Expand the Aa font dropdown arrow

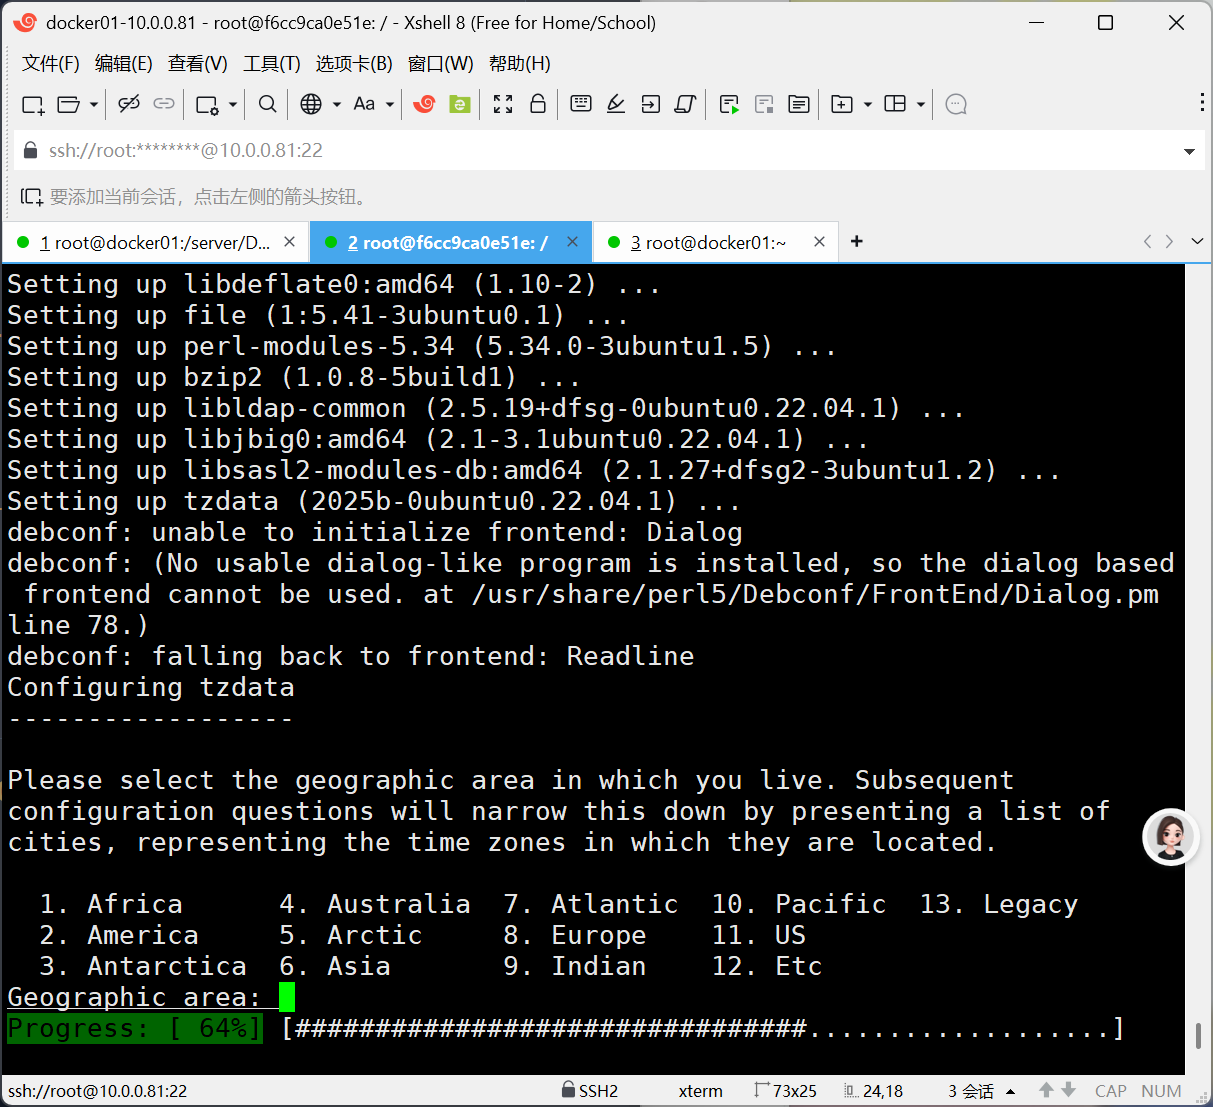(x=390, y=104)
